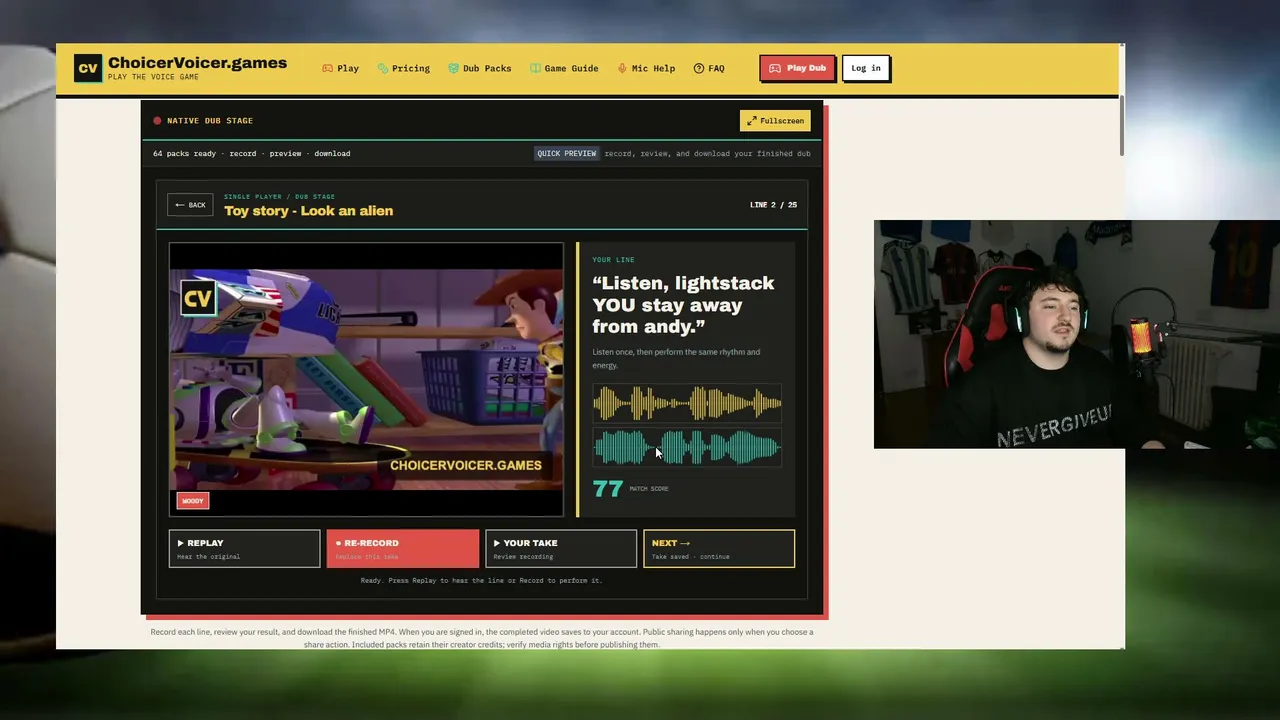Click the "Toy story - Look an alien" title

pyautogui.click(x=308, y=211)
